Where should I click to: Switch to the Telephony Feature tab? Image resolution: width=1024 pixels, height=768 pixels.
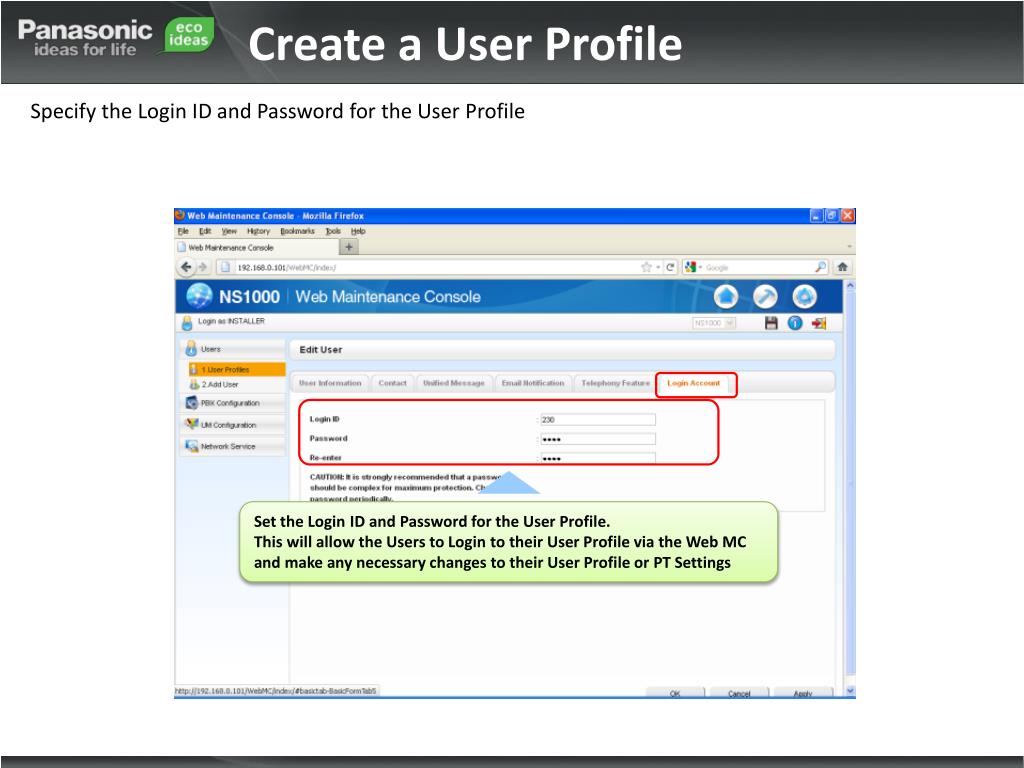pos(615,383)
